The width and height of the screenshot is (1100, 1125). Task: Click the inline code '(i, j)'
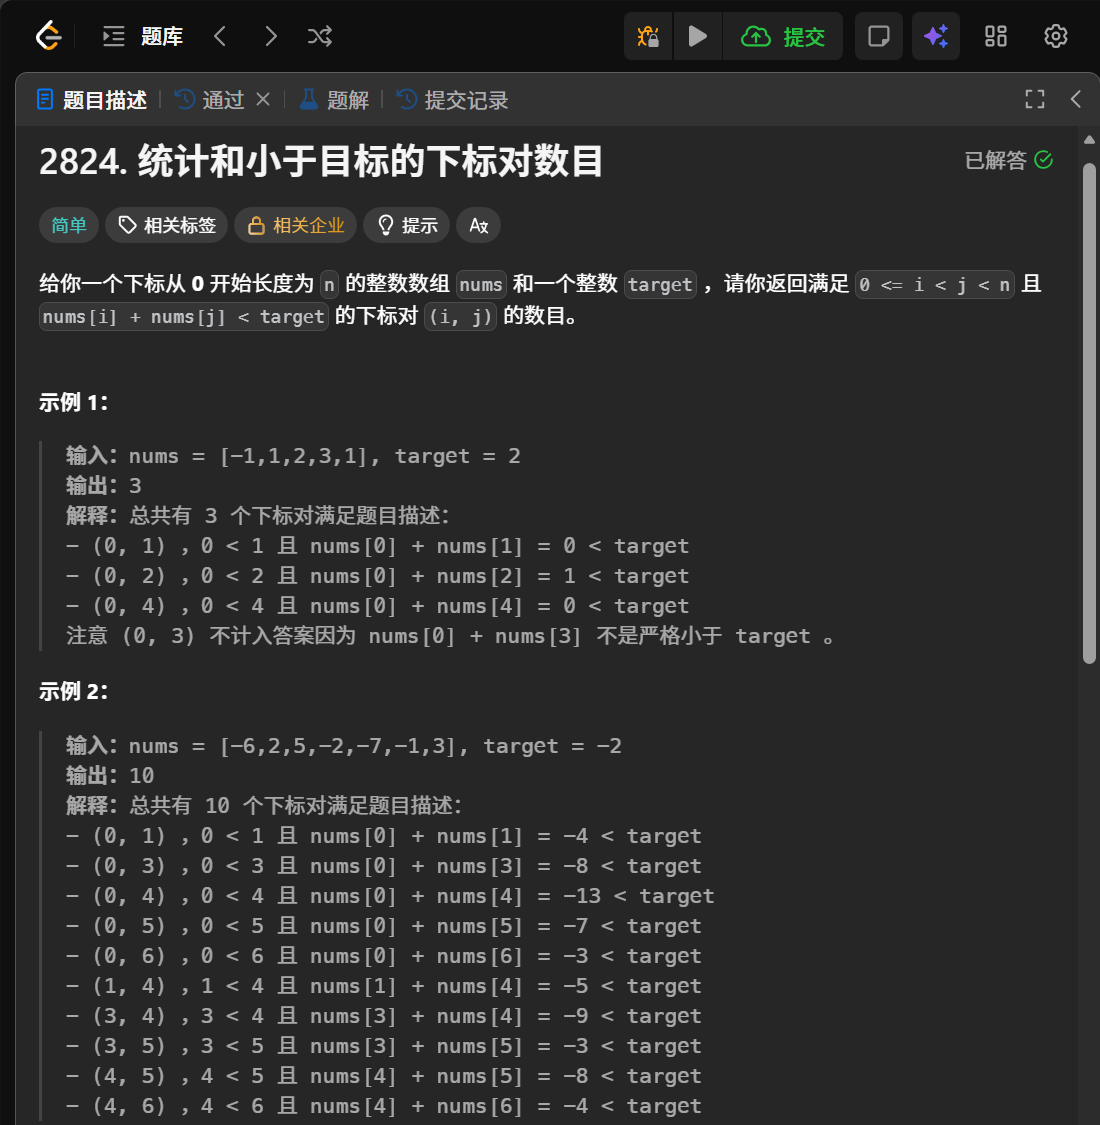pos(461,316)
